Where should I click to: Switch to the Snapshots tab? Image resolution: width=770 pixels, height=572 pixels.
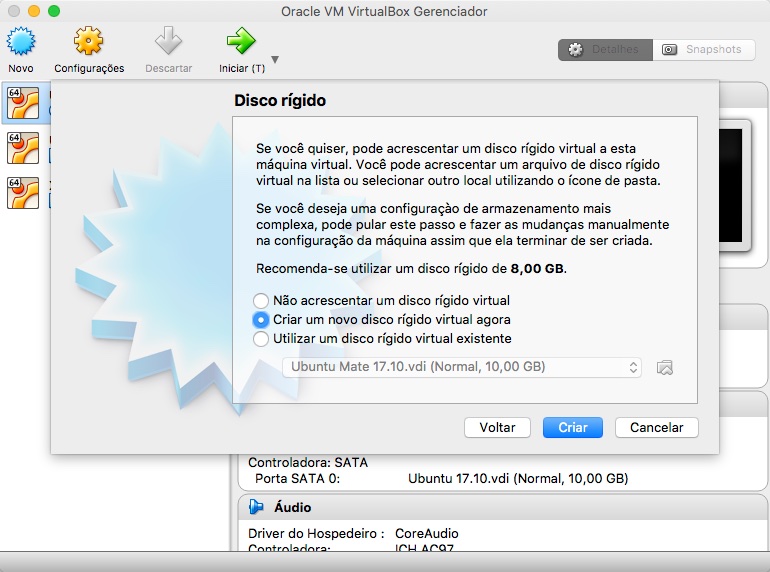tap(703, 49)
